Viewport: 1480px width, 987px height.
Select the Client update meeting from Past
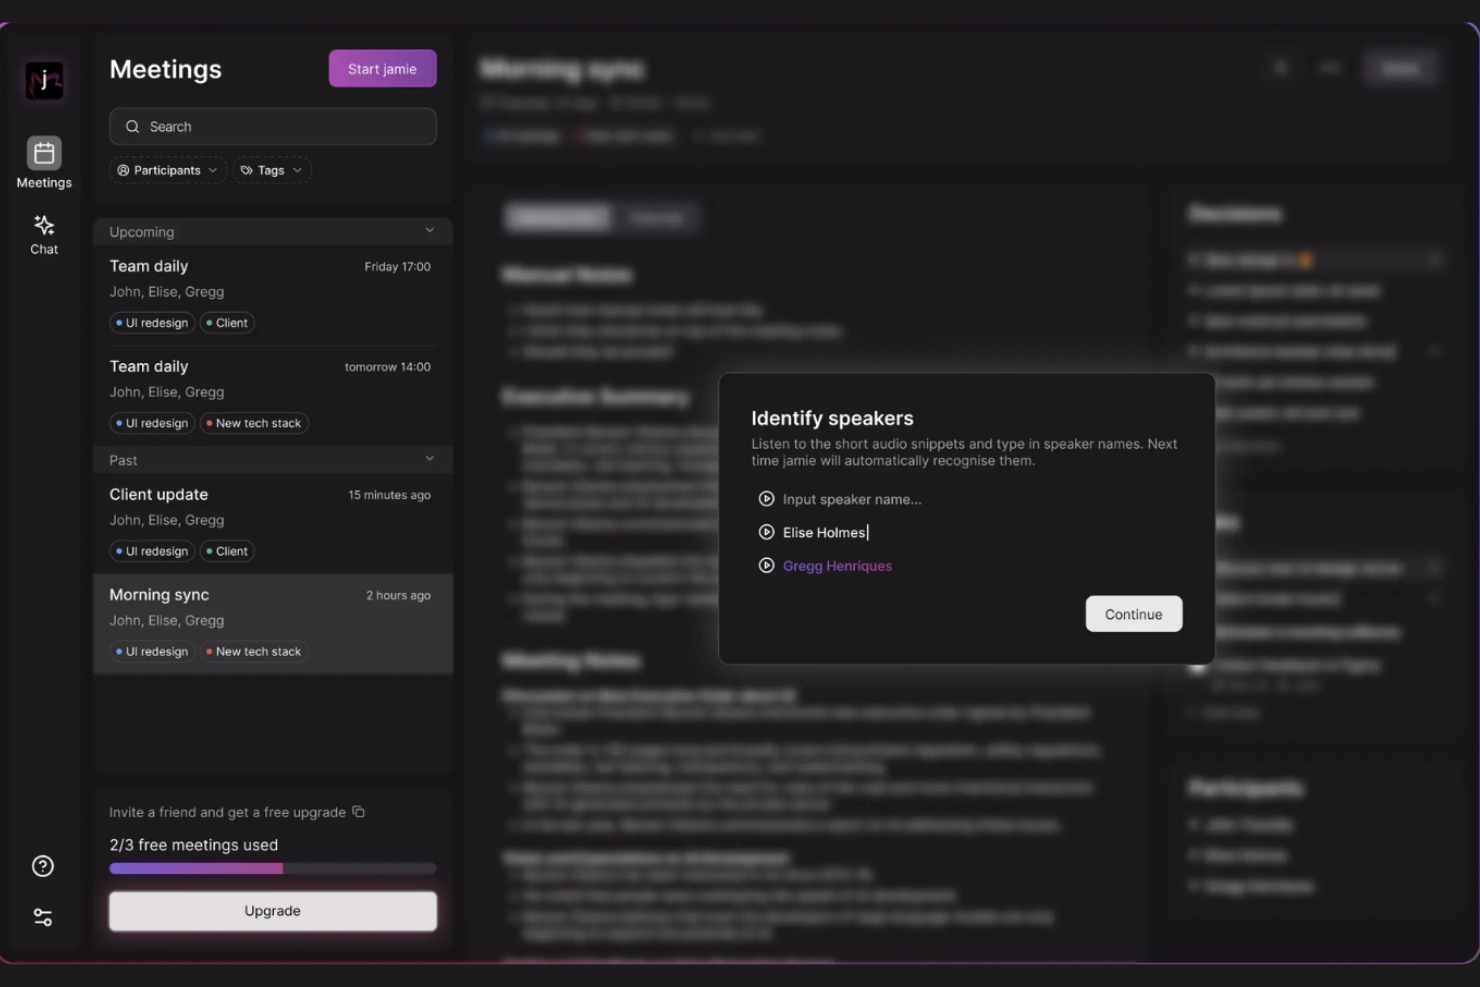270,521
